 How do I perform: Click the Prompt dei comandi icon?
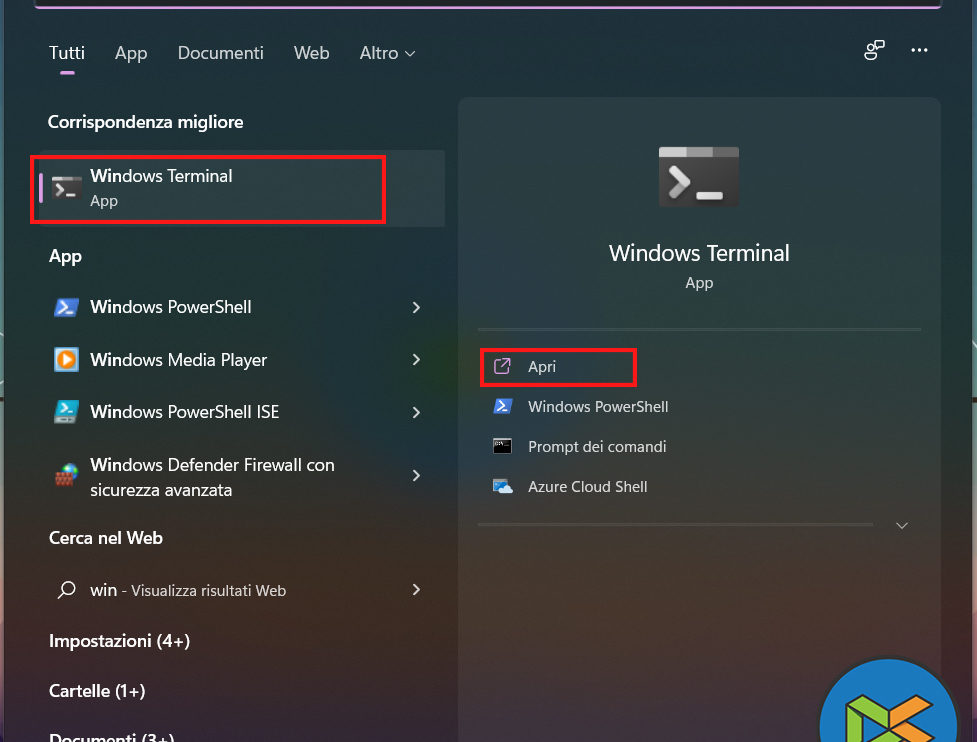502,446
